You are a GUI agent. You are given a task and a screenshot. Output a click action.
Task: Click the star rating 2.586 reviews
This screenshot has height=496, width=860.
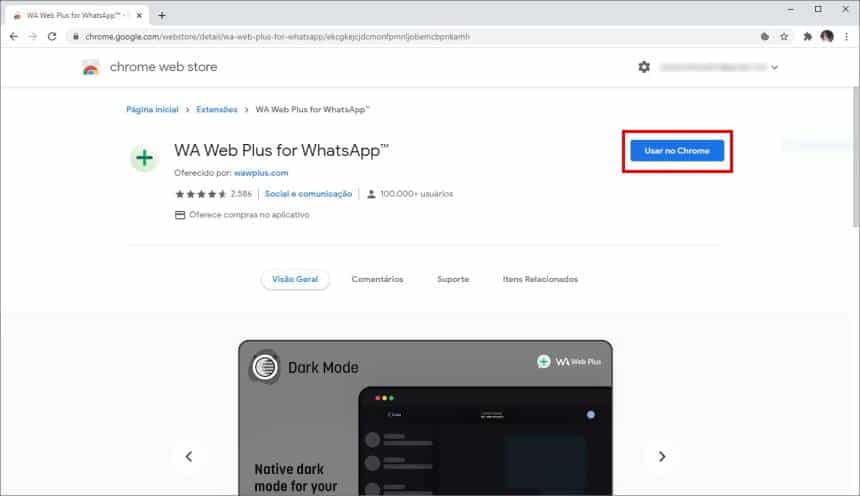(x=213, y=194)
